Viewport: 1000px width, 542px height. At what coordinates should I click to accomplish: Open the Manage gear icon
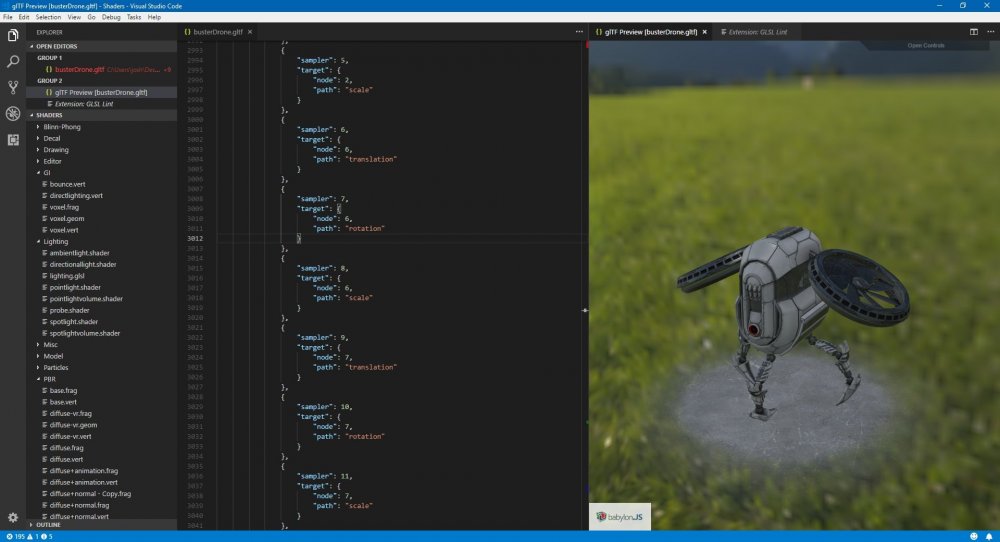[13, 517]
